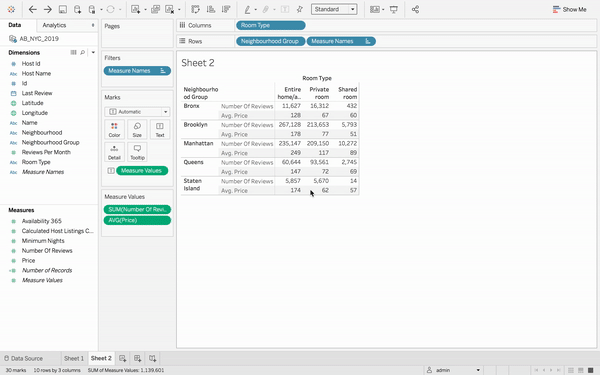Search dimensions with magnifier icon
600x375 pixels.
(x=82, y=52)
